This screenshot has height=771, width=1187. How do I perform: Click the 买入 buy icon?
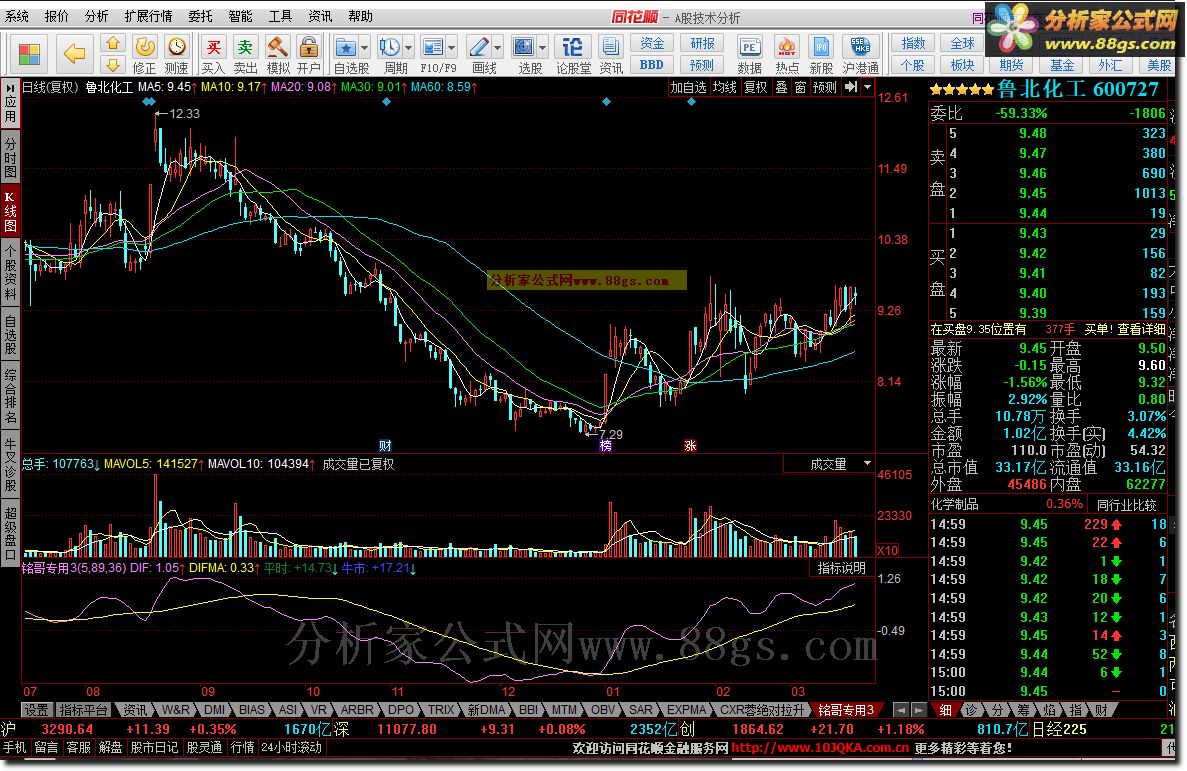pyautogui.click(x=213, y=55)
